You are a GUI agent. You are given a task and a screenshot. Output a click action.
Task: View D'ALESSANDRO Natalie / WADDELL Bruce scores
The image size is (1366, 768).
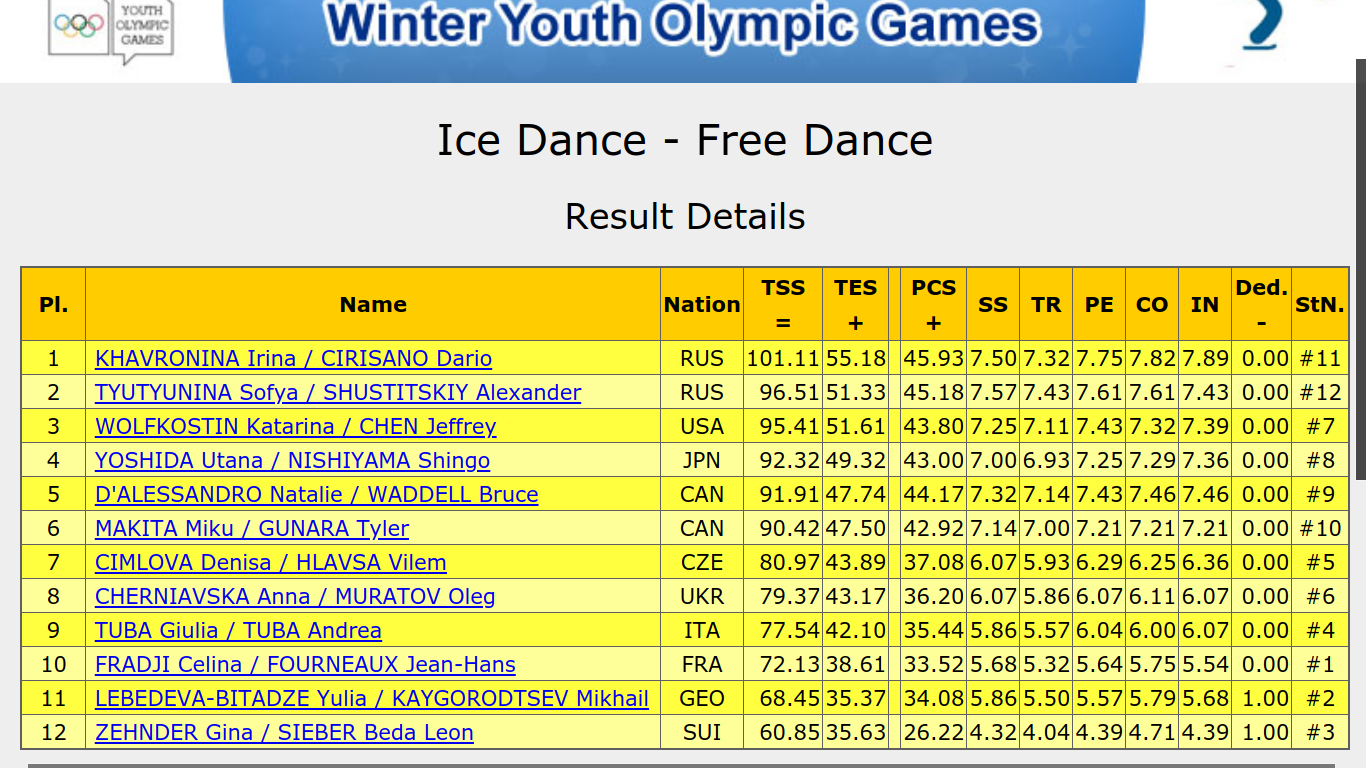coord(316,494)
